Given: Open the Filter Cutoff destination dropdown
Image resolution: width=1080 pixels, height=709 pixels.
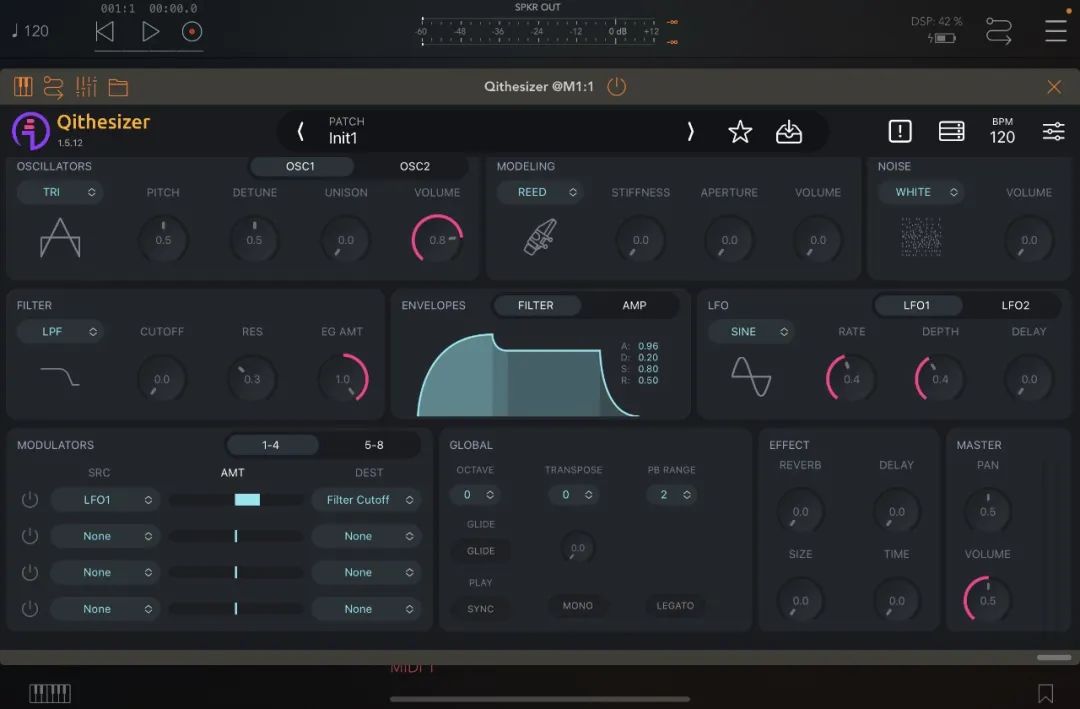Looking at the screenshot, I should click(366, 500).
